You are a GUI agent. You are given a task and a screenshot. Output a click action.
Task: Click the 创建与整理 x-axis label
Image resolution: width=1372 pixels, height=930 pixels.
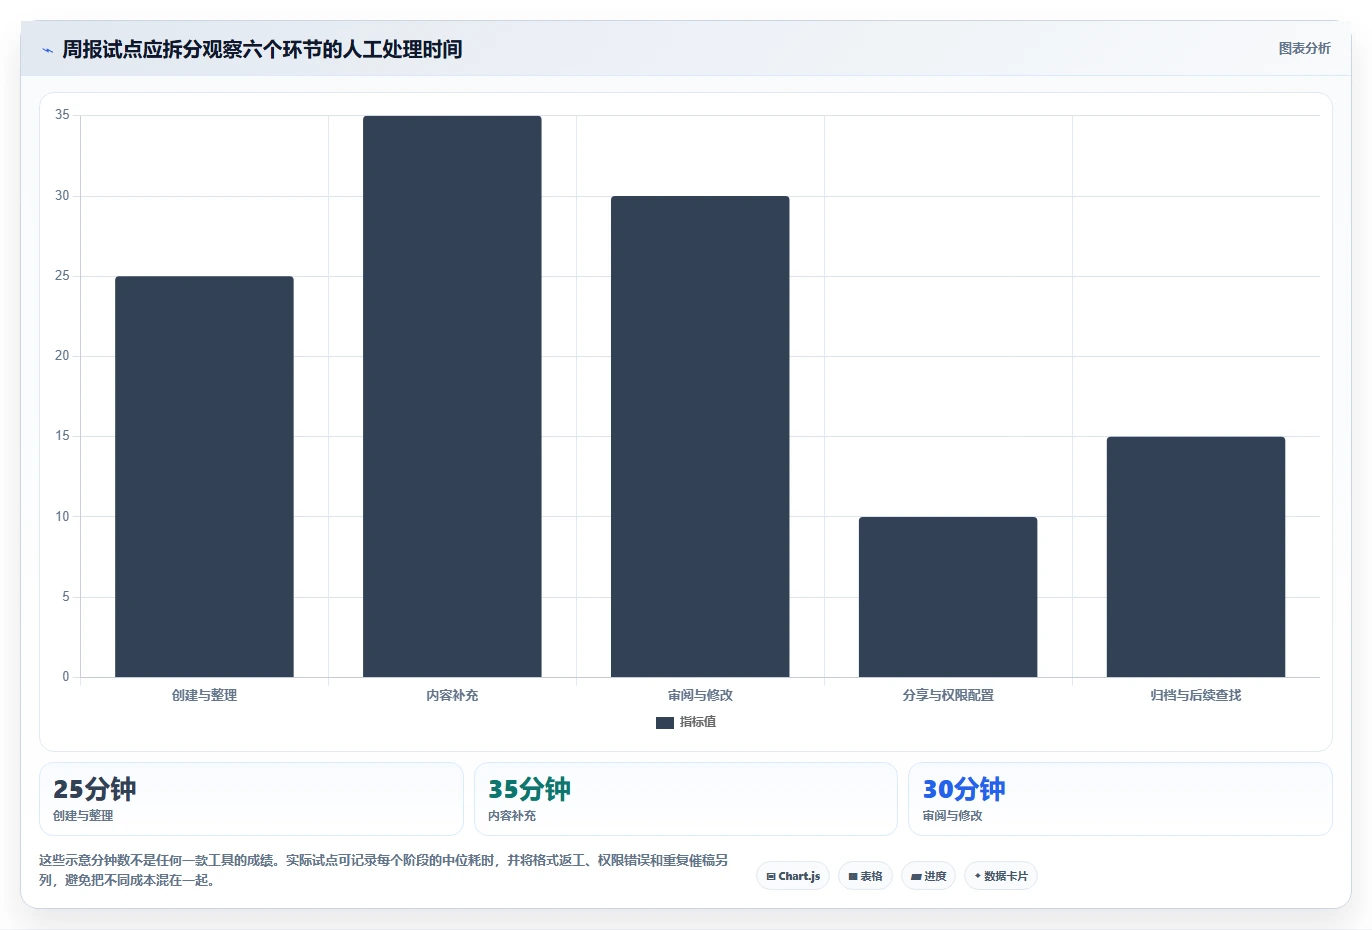click(204, 695)
